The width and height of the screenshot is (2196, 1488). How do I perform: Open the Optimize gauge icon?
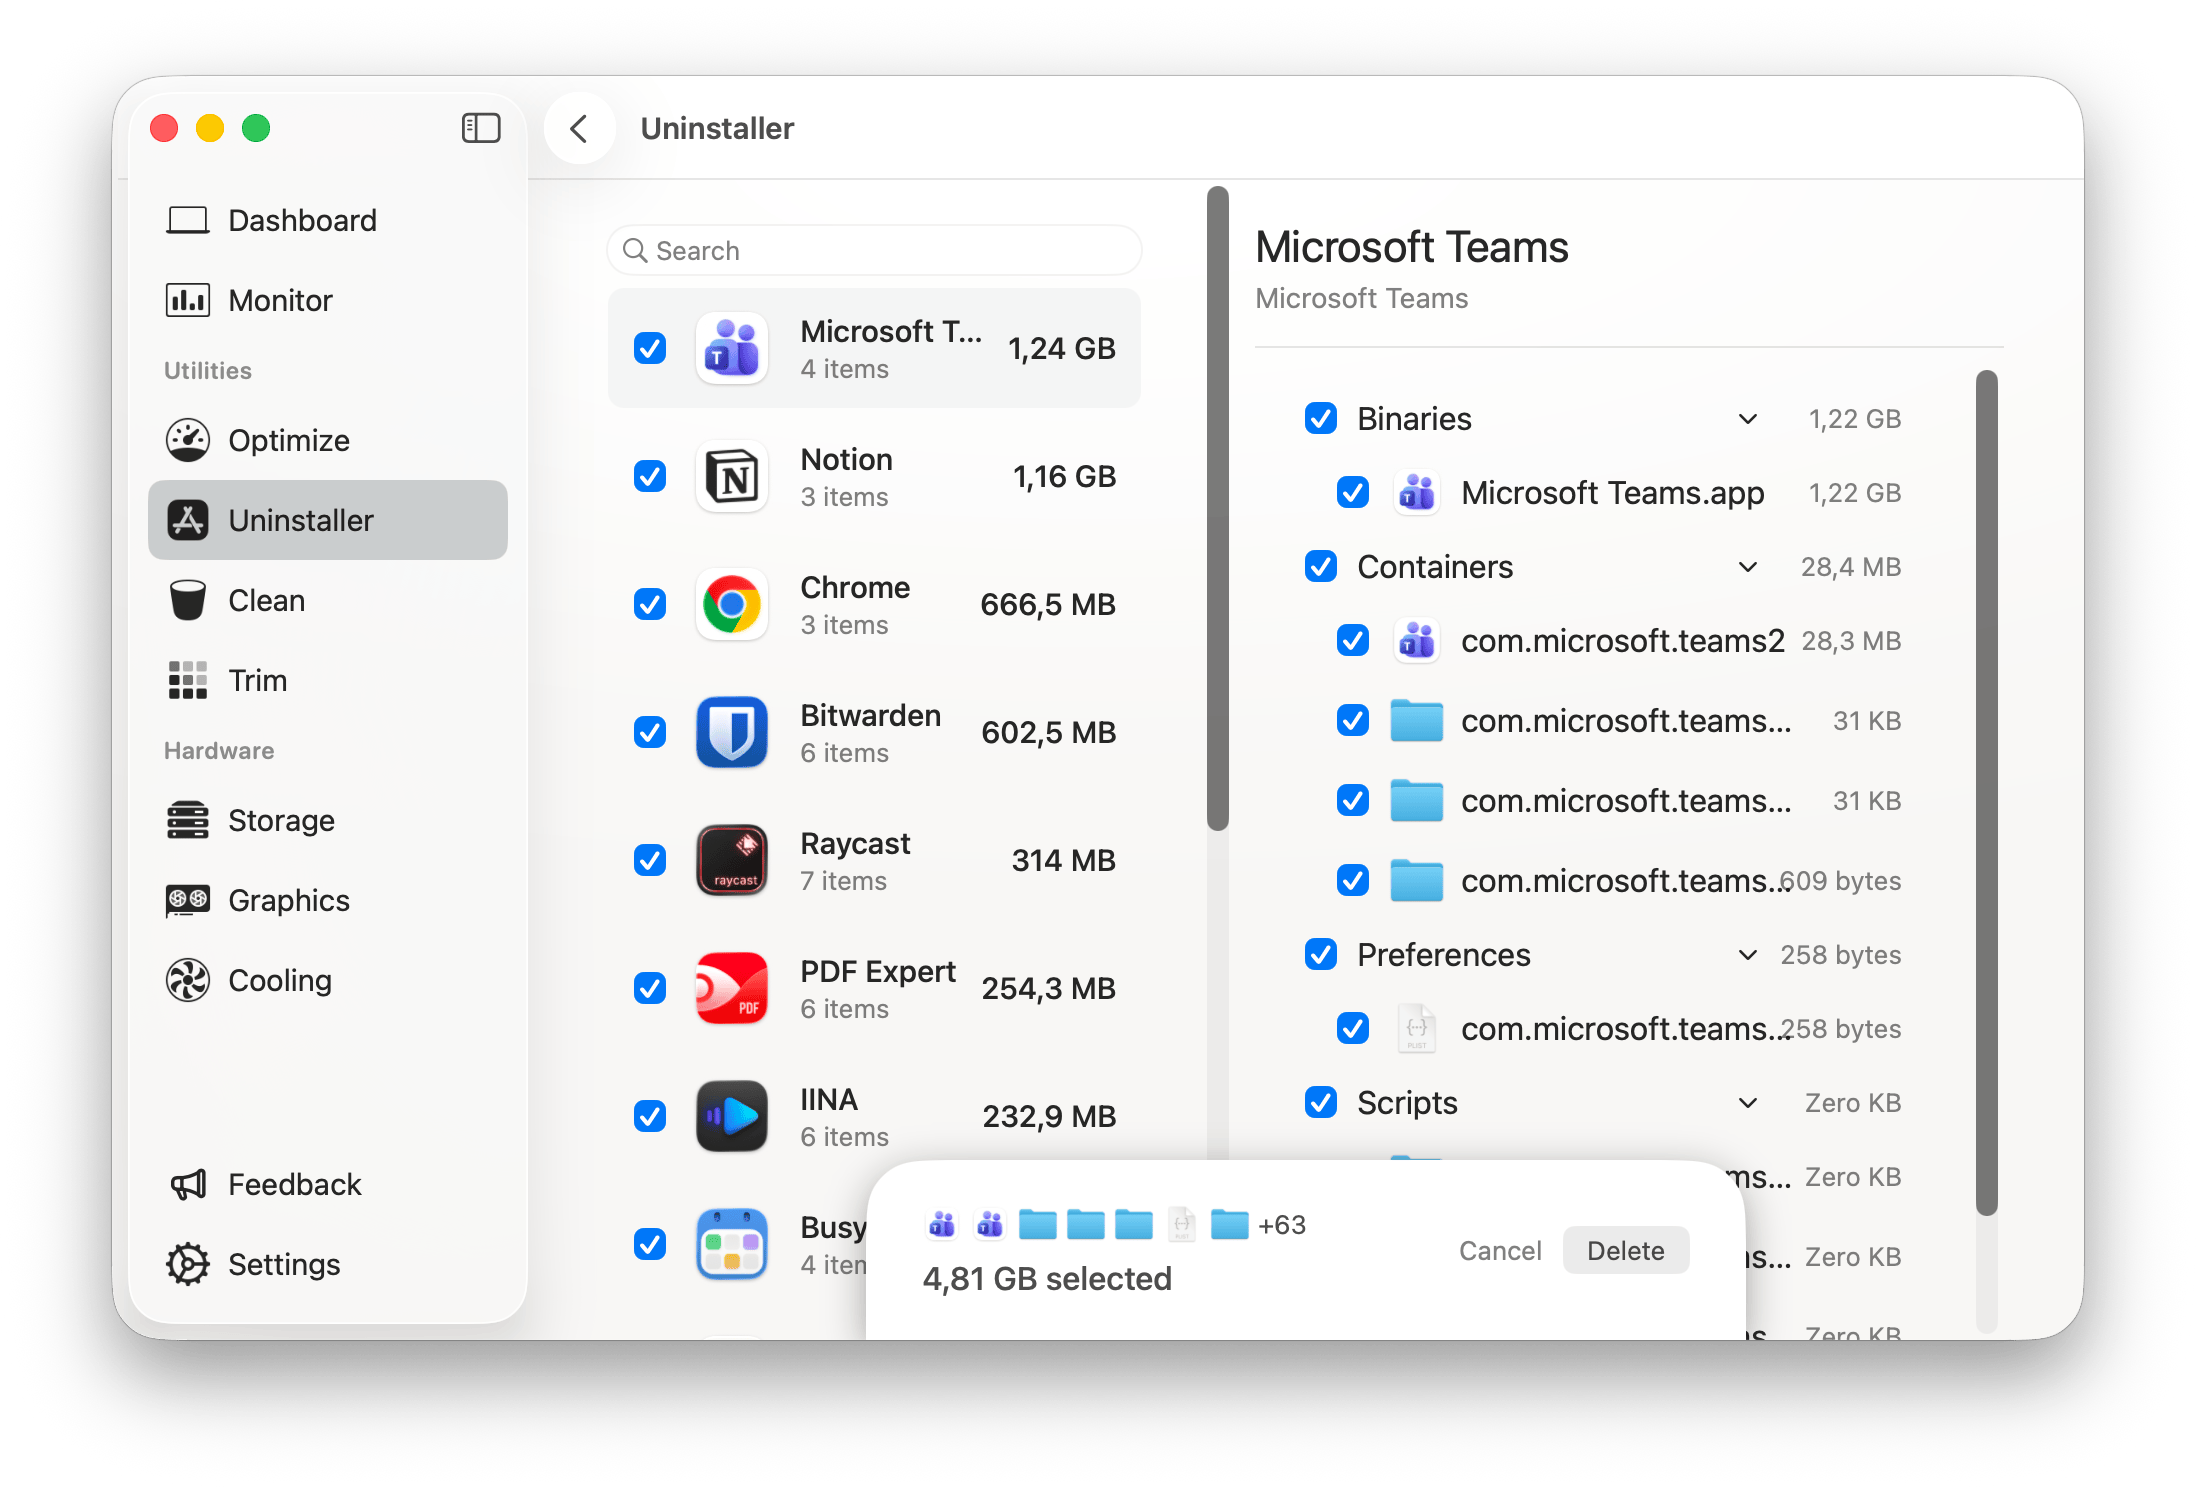188,440
